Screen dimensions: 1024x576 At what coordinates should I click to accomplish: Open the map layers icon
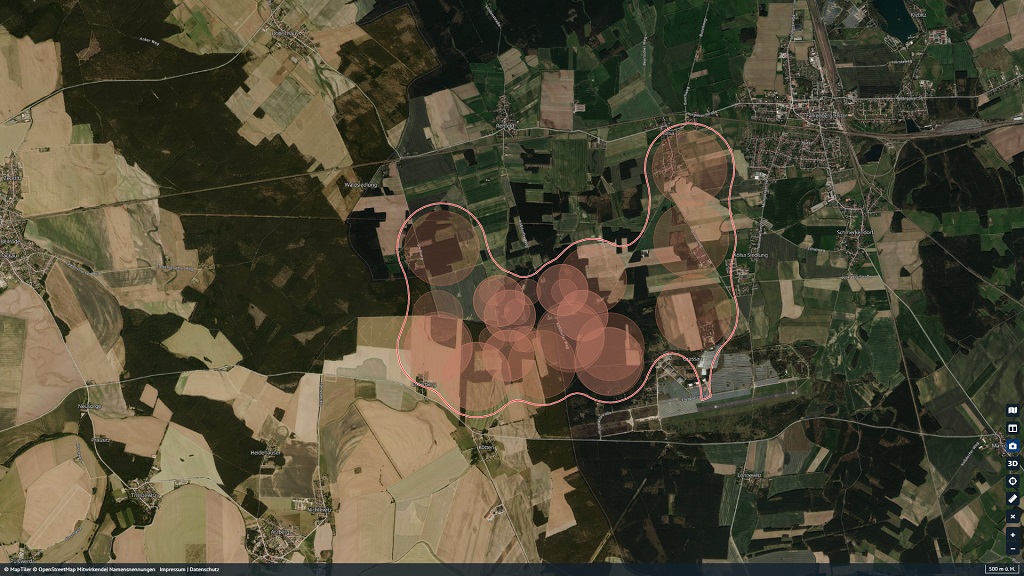click(1012, 410)
